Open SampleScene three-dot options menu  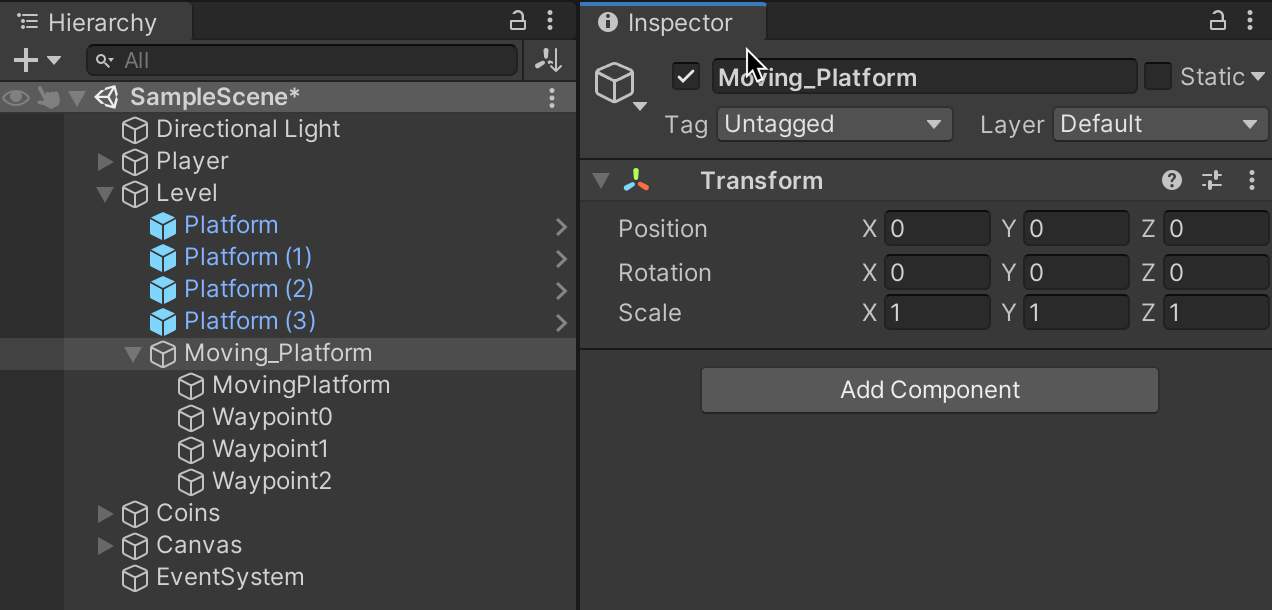coord(552,97)
